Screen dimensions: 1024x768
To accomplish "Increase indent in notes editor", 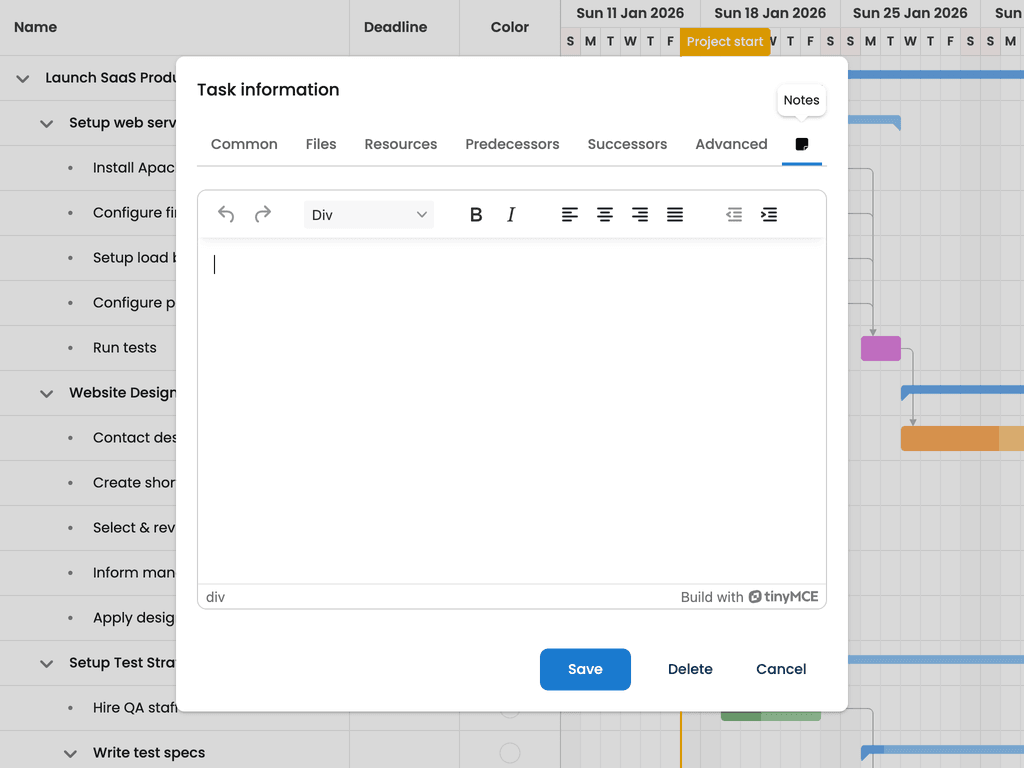I will pyautogui.click(x=769, y=214).
